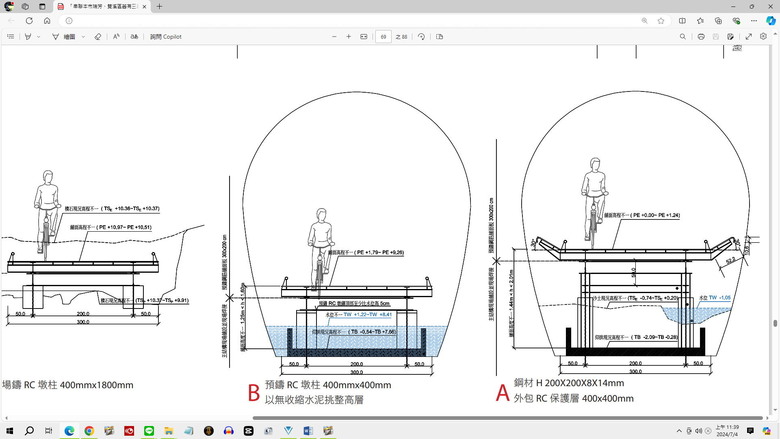
Task: Select the open PDF browser tab
Action: [102, 6]
